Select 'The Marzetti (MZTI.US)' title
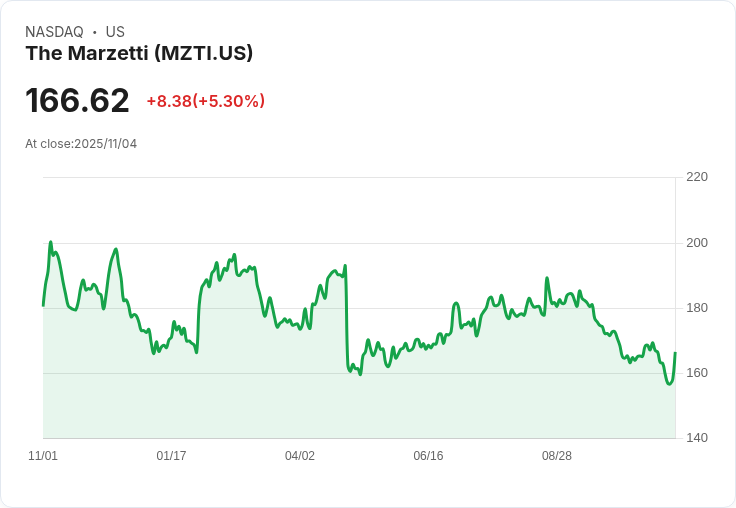 [139, 53]
